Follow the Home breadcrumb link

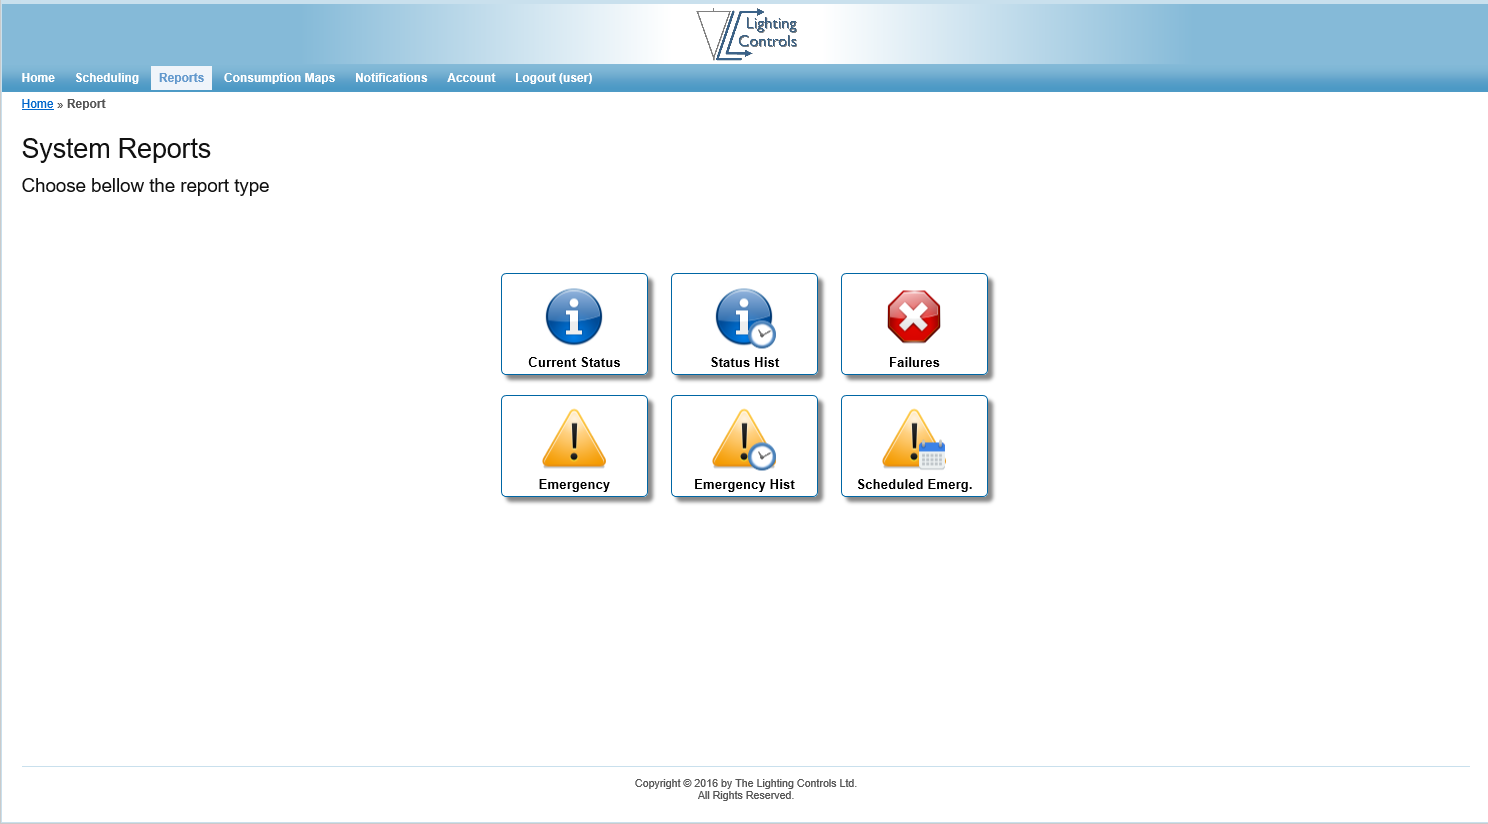pos(38,104)
